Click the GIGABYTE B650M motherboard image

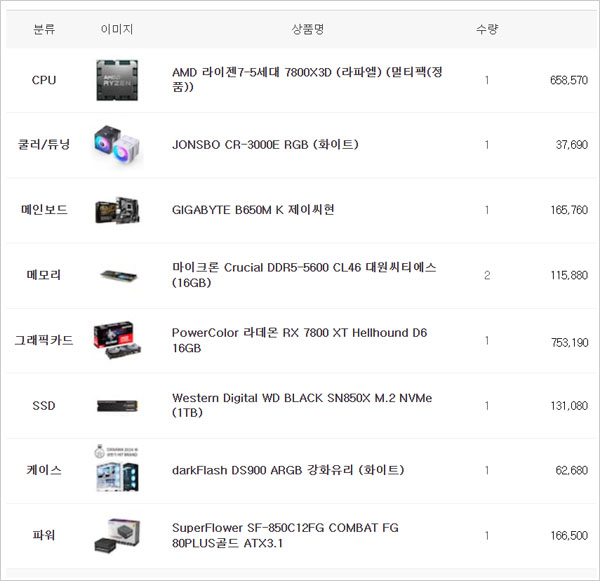(x=117, y=210)
